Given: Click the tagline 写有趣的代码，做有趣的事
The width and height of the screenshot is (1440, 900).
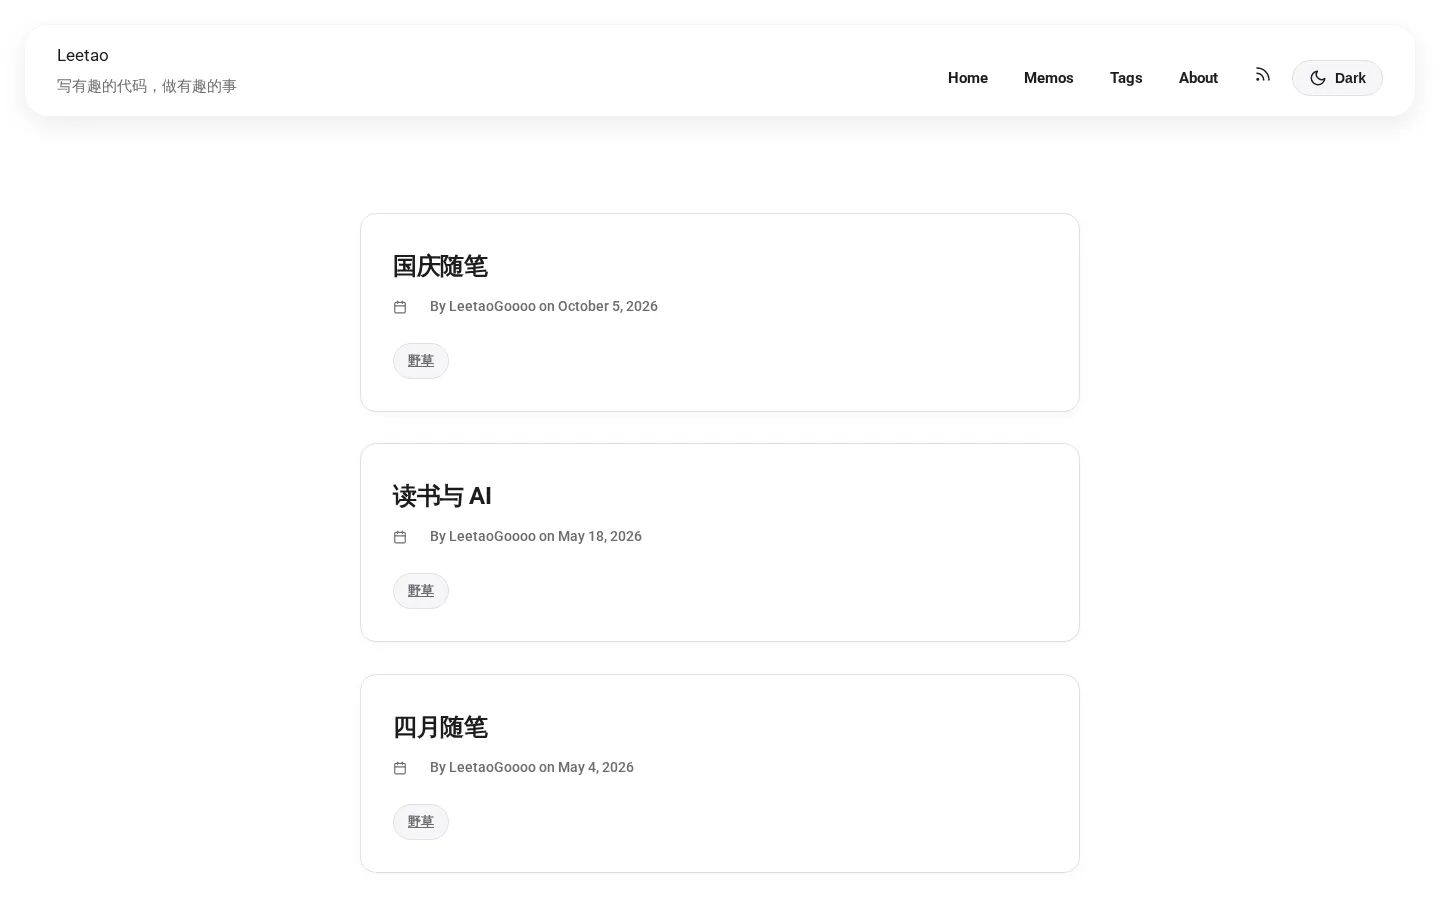Looking at the screenshot, I should coord(147,86).
